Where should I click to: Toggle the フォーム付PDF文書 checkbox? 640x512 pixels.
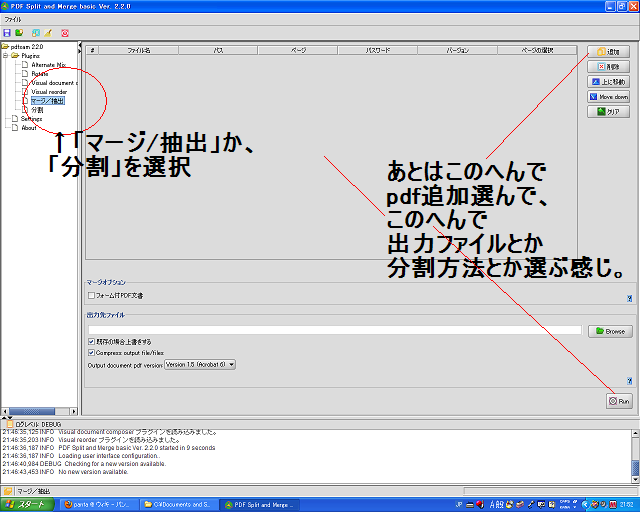click(x=91, y=295)
